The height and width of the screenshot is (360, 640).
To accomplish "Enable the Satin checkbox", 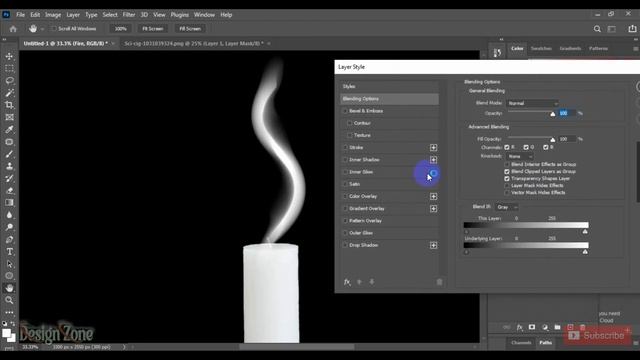I will (345, 184).
